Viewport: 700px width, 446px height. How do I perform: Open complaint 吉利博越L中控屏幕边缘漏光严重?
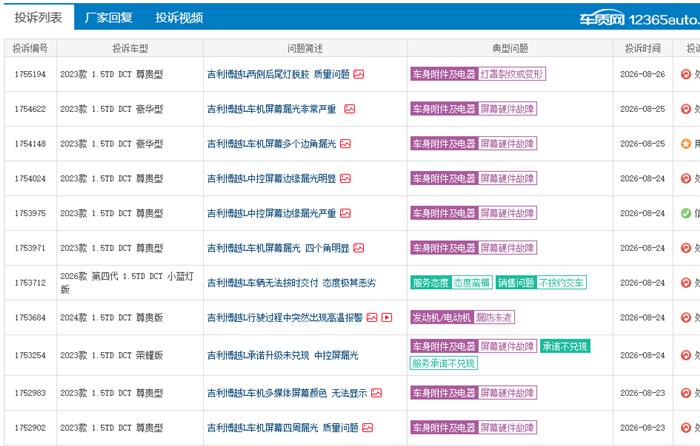[271, 213]
